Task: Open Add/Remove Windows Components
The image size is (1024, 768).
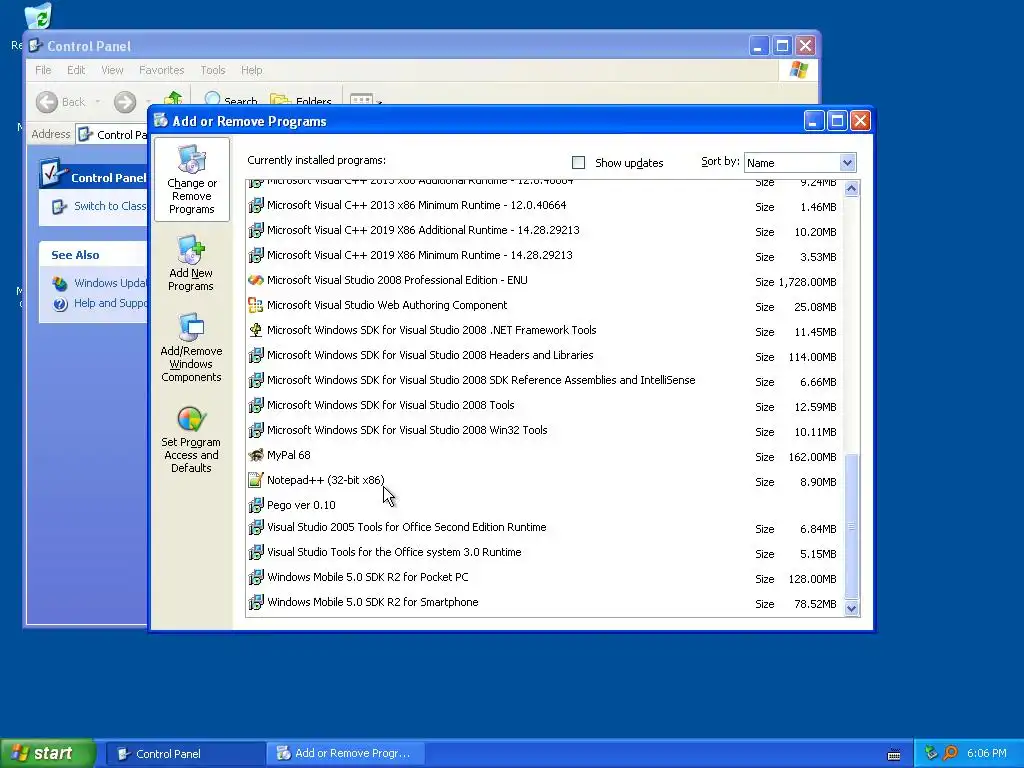Action: 191,347
